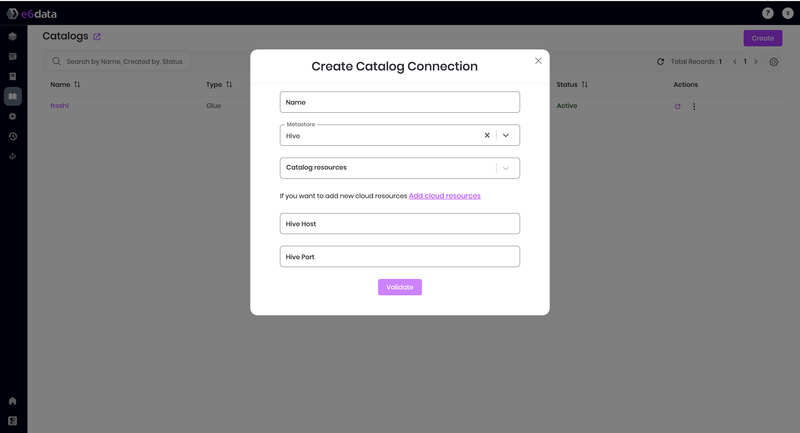The image size is (800, 433).
Task: Go to next page of records
Action: click(x=756, y=62)
